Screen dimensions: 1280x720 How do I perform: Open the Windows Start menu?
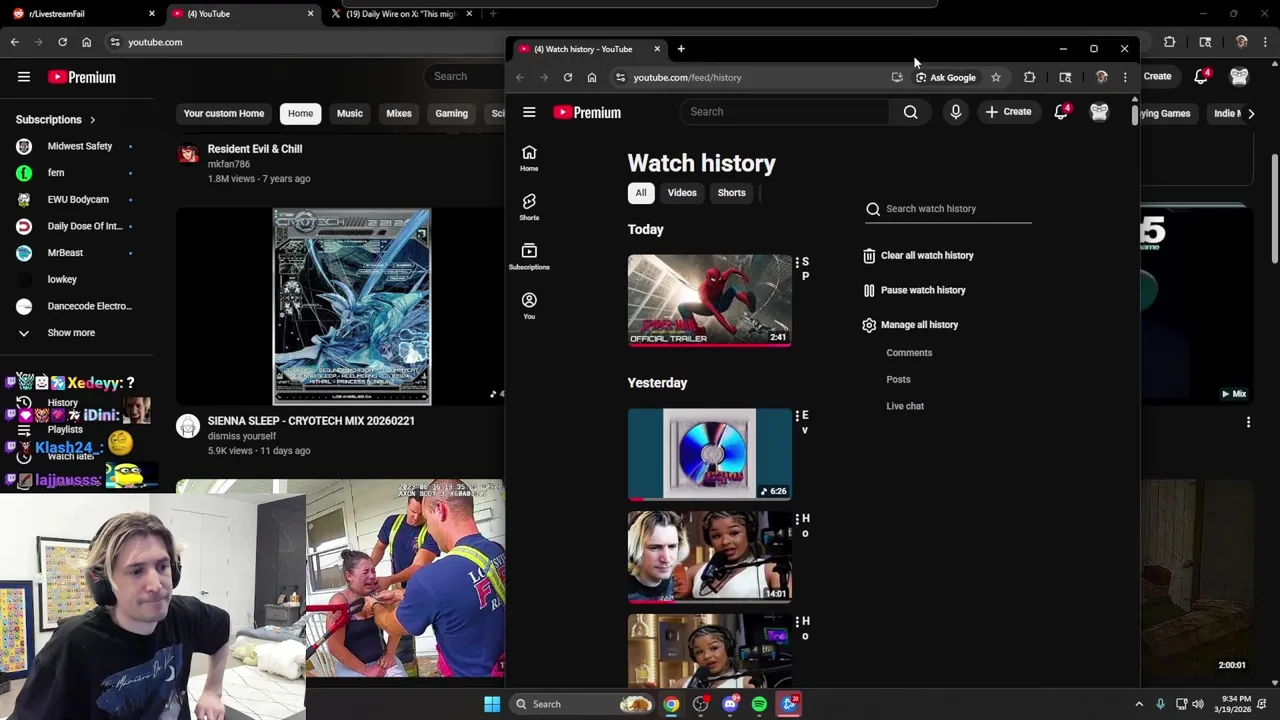point(492,704)
